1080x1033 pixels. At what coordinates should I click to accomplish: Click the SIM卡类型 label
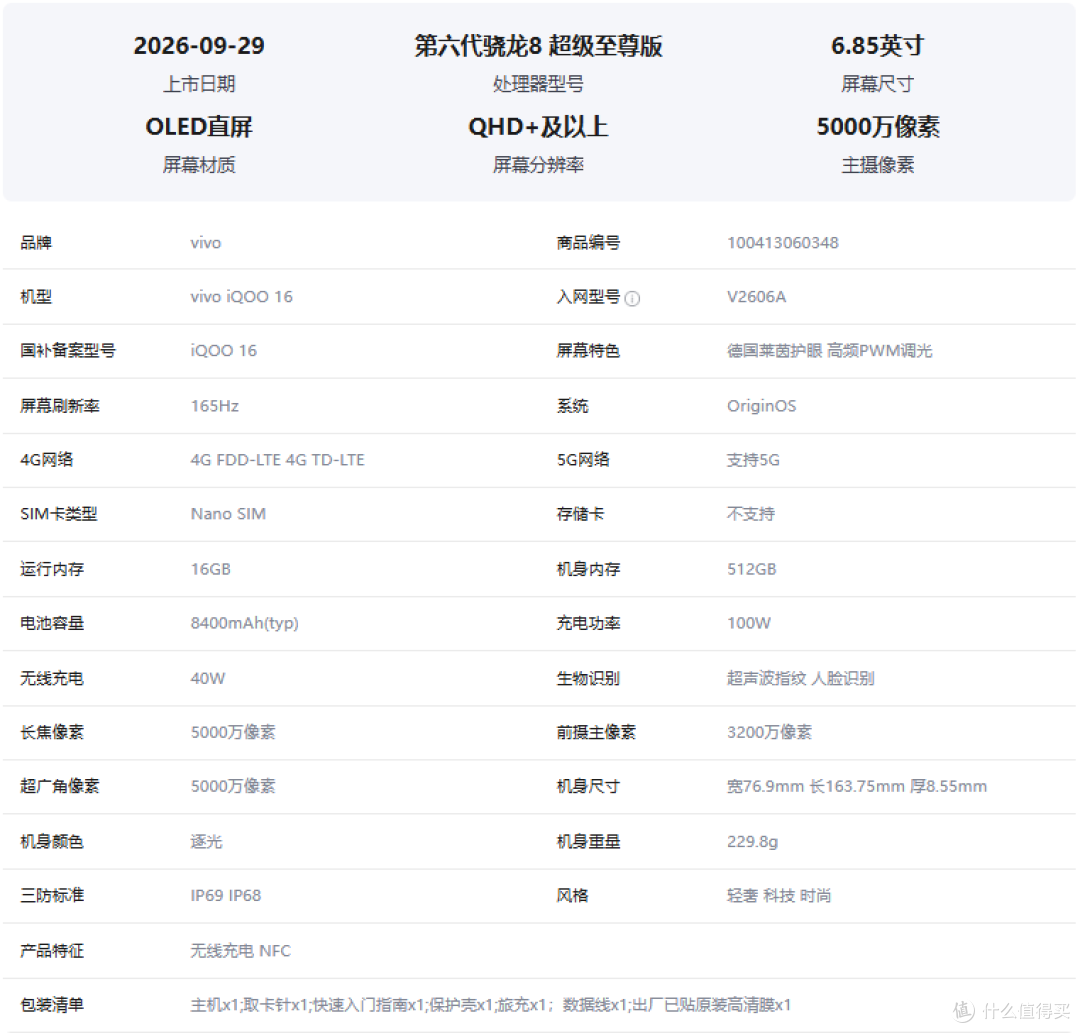pyautogui.click(x=59, y=514)
